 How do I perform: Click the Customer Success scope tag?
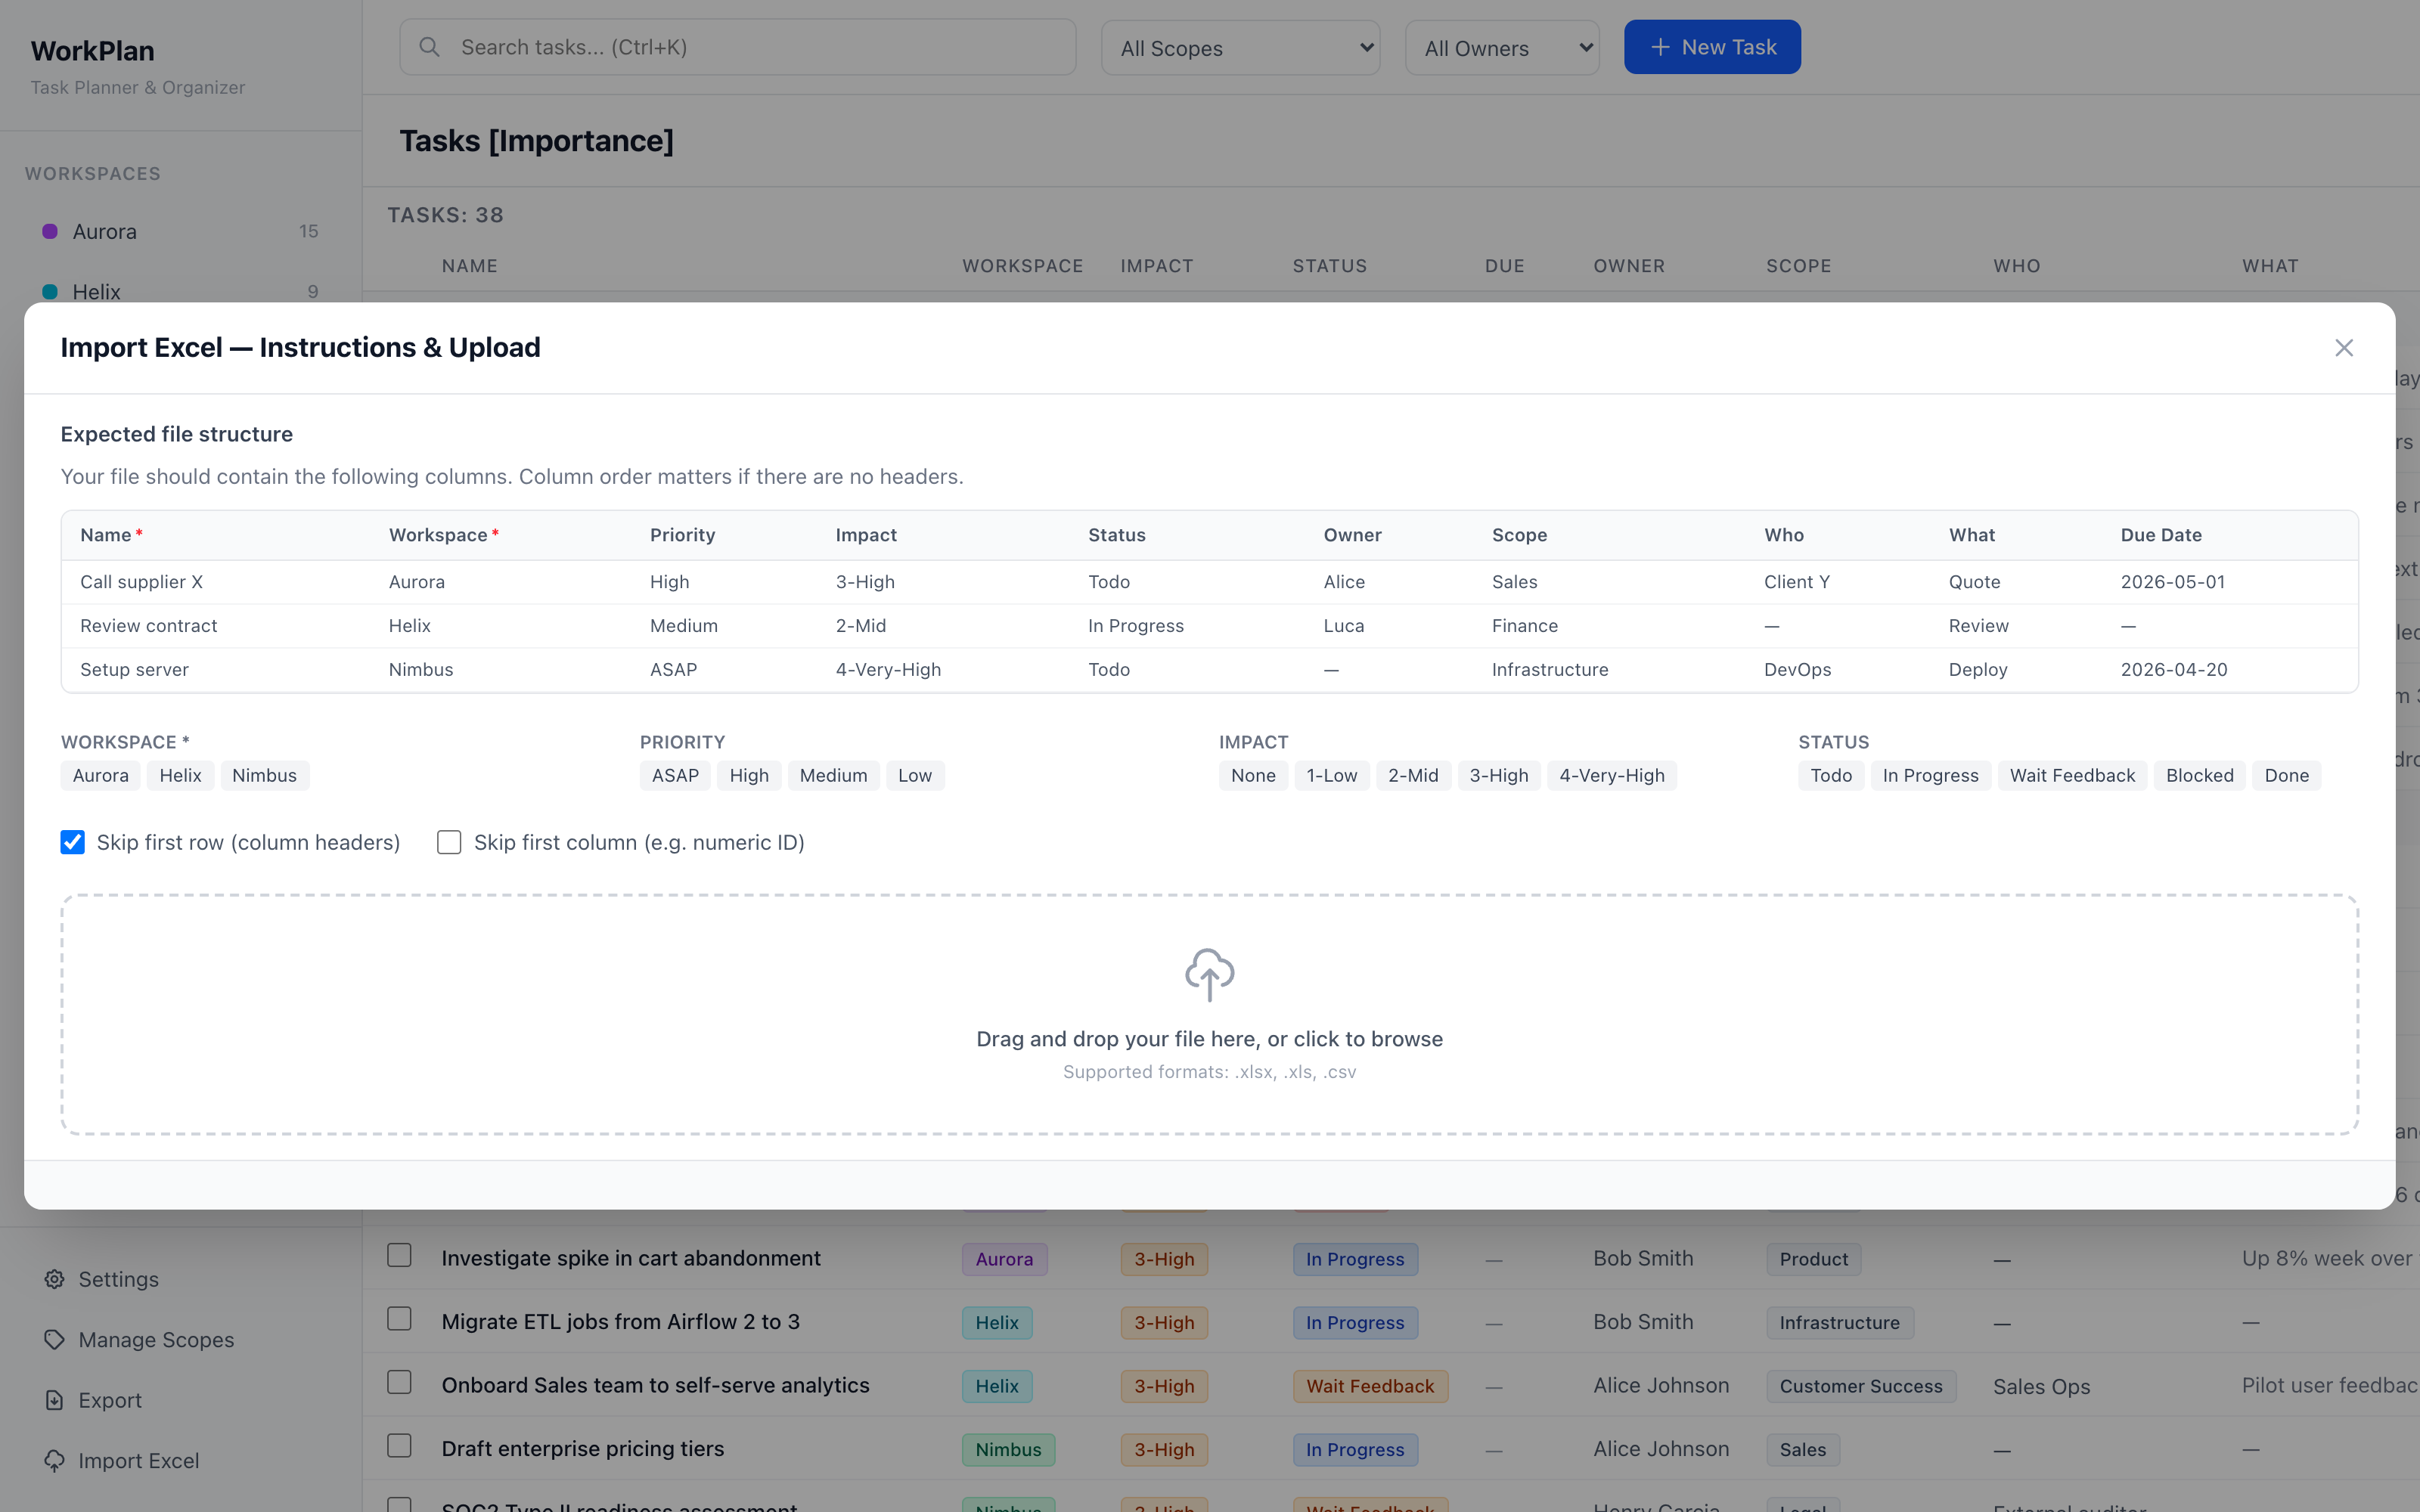1860,1386
